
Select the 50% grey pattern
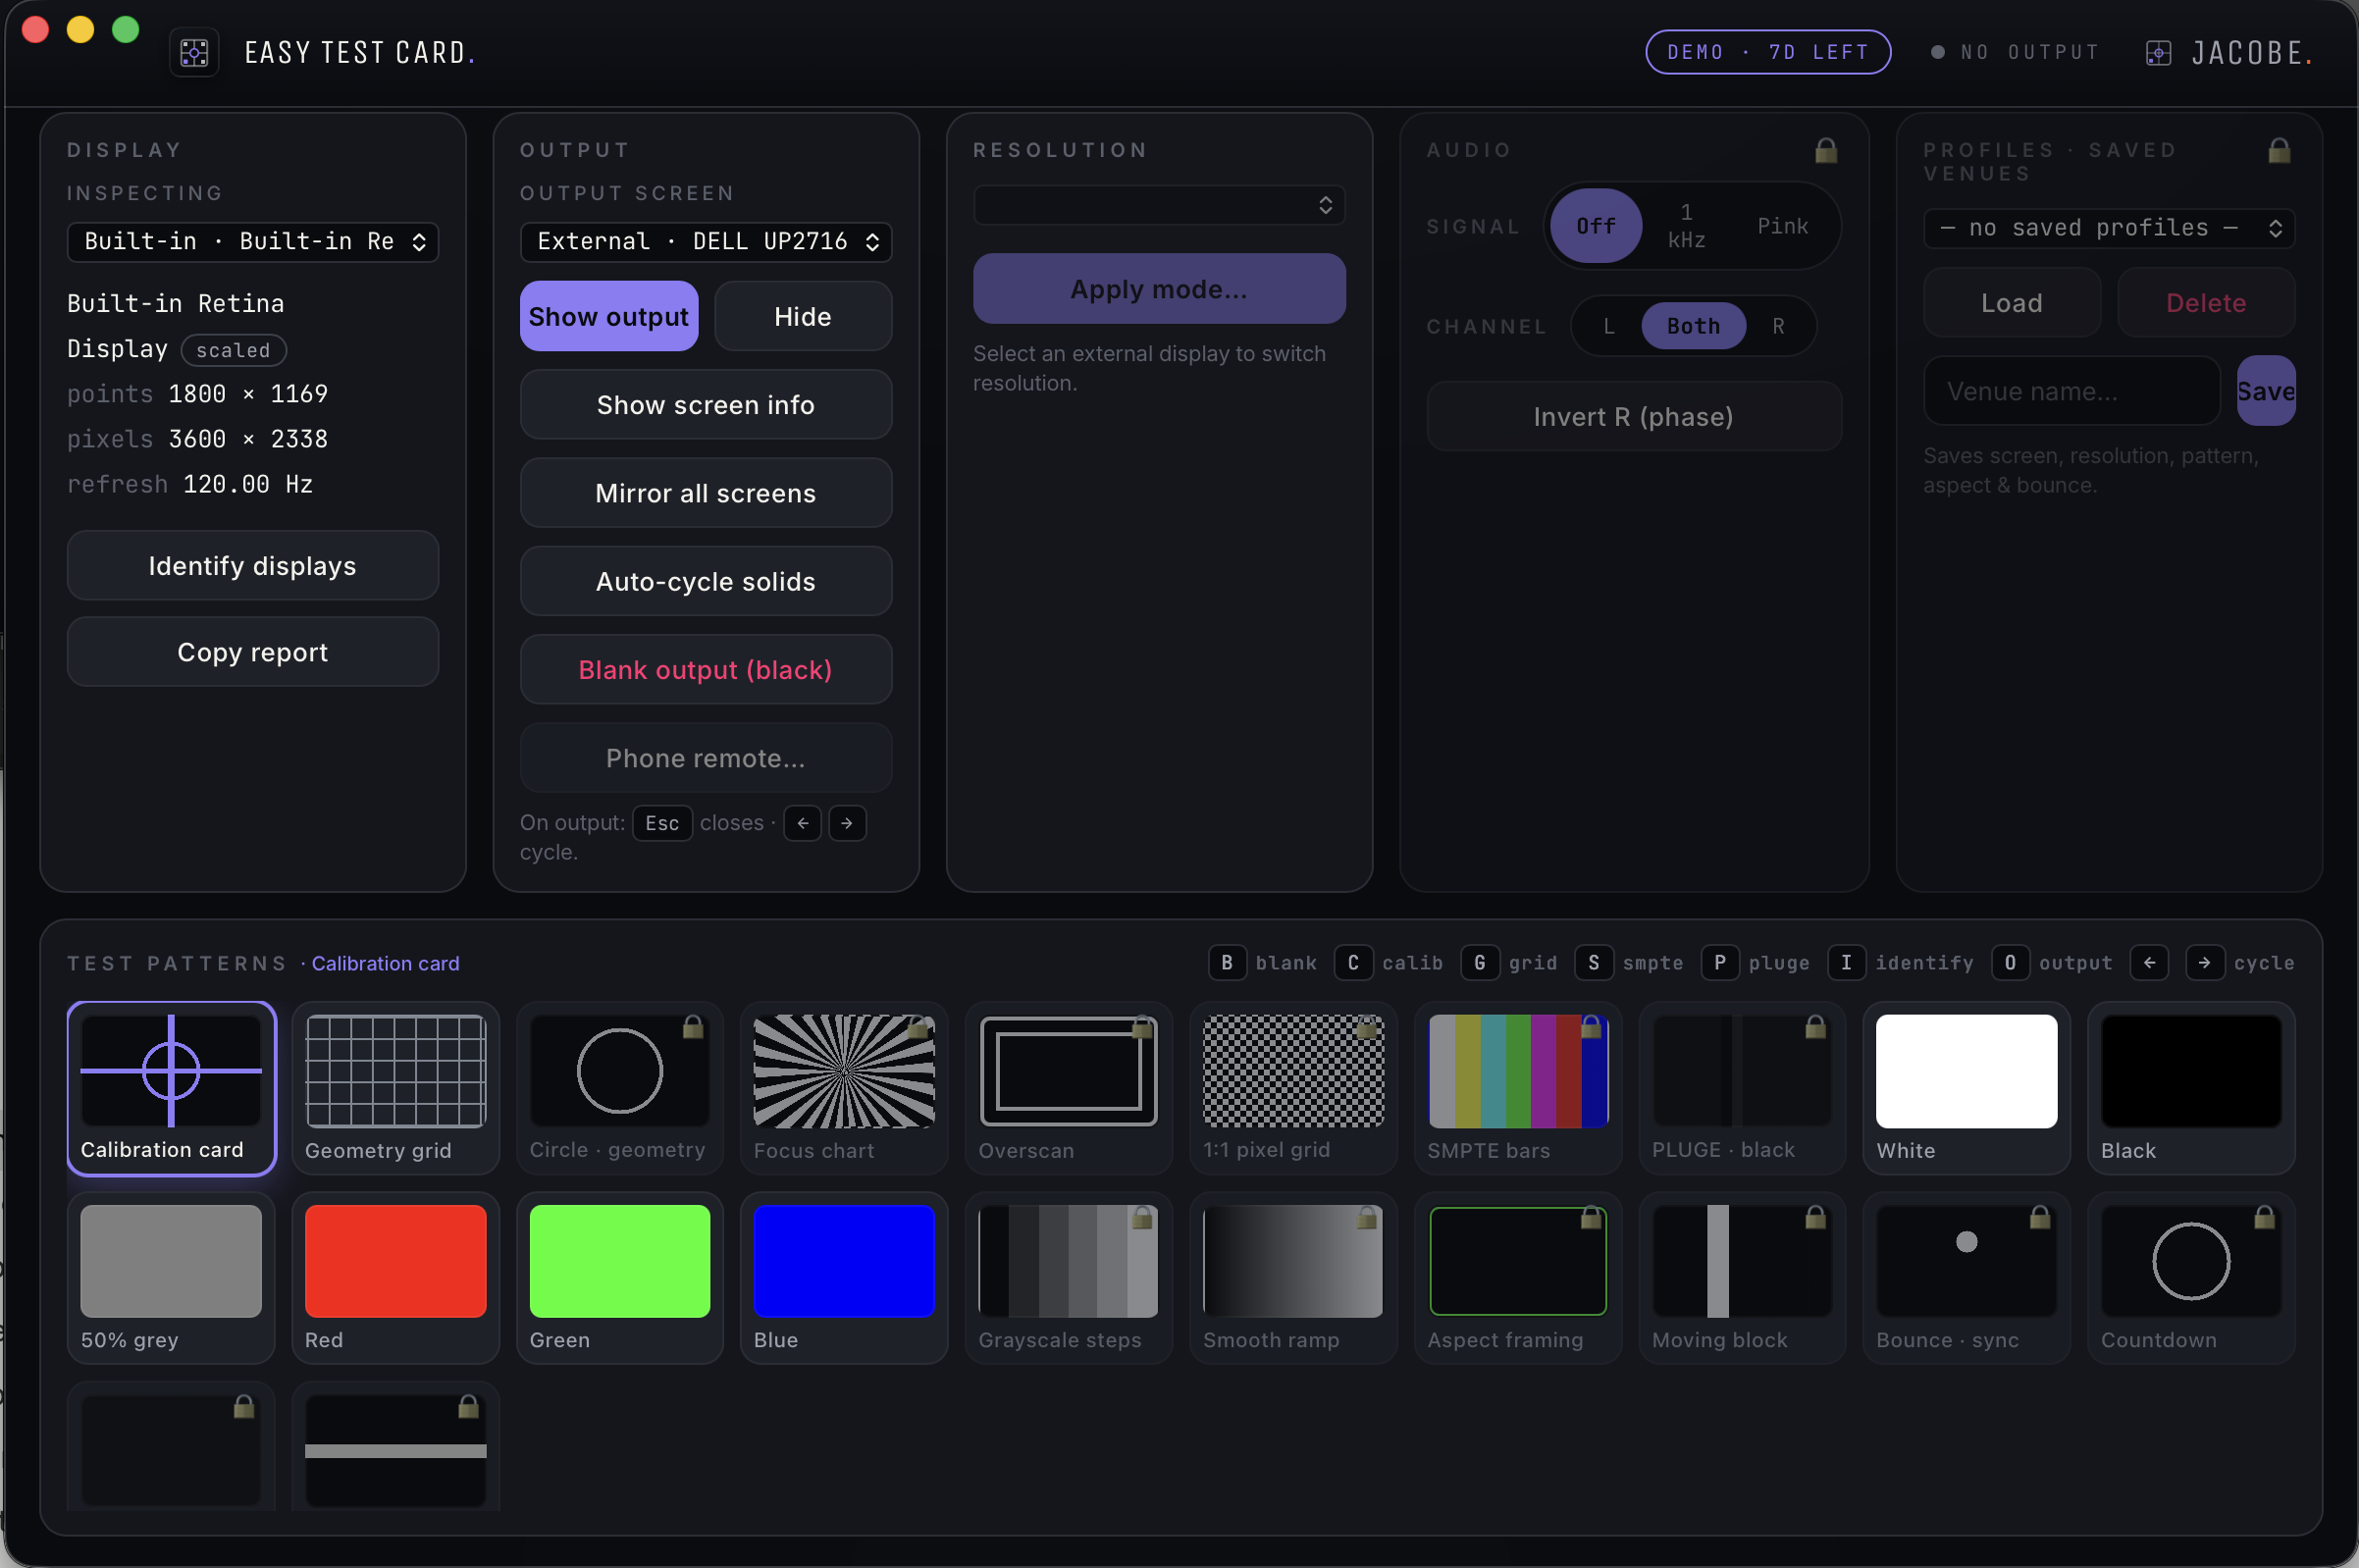click(x=171, y=1277)
